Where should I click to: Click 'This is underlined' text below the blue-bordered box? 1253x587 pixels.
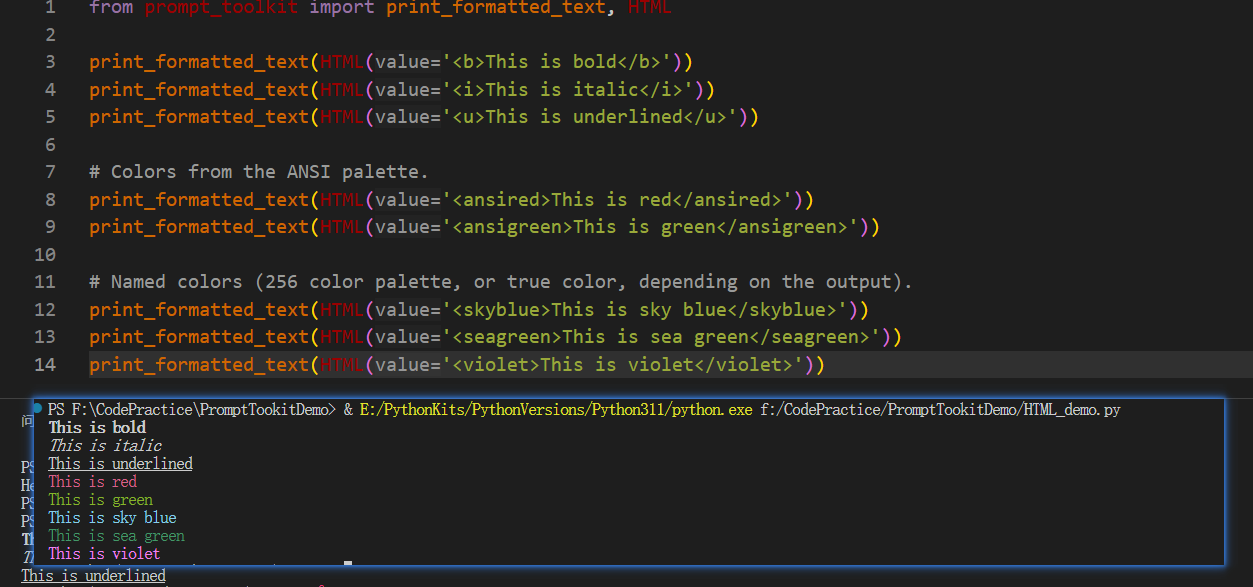point(94,576)
